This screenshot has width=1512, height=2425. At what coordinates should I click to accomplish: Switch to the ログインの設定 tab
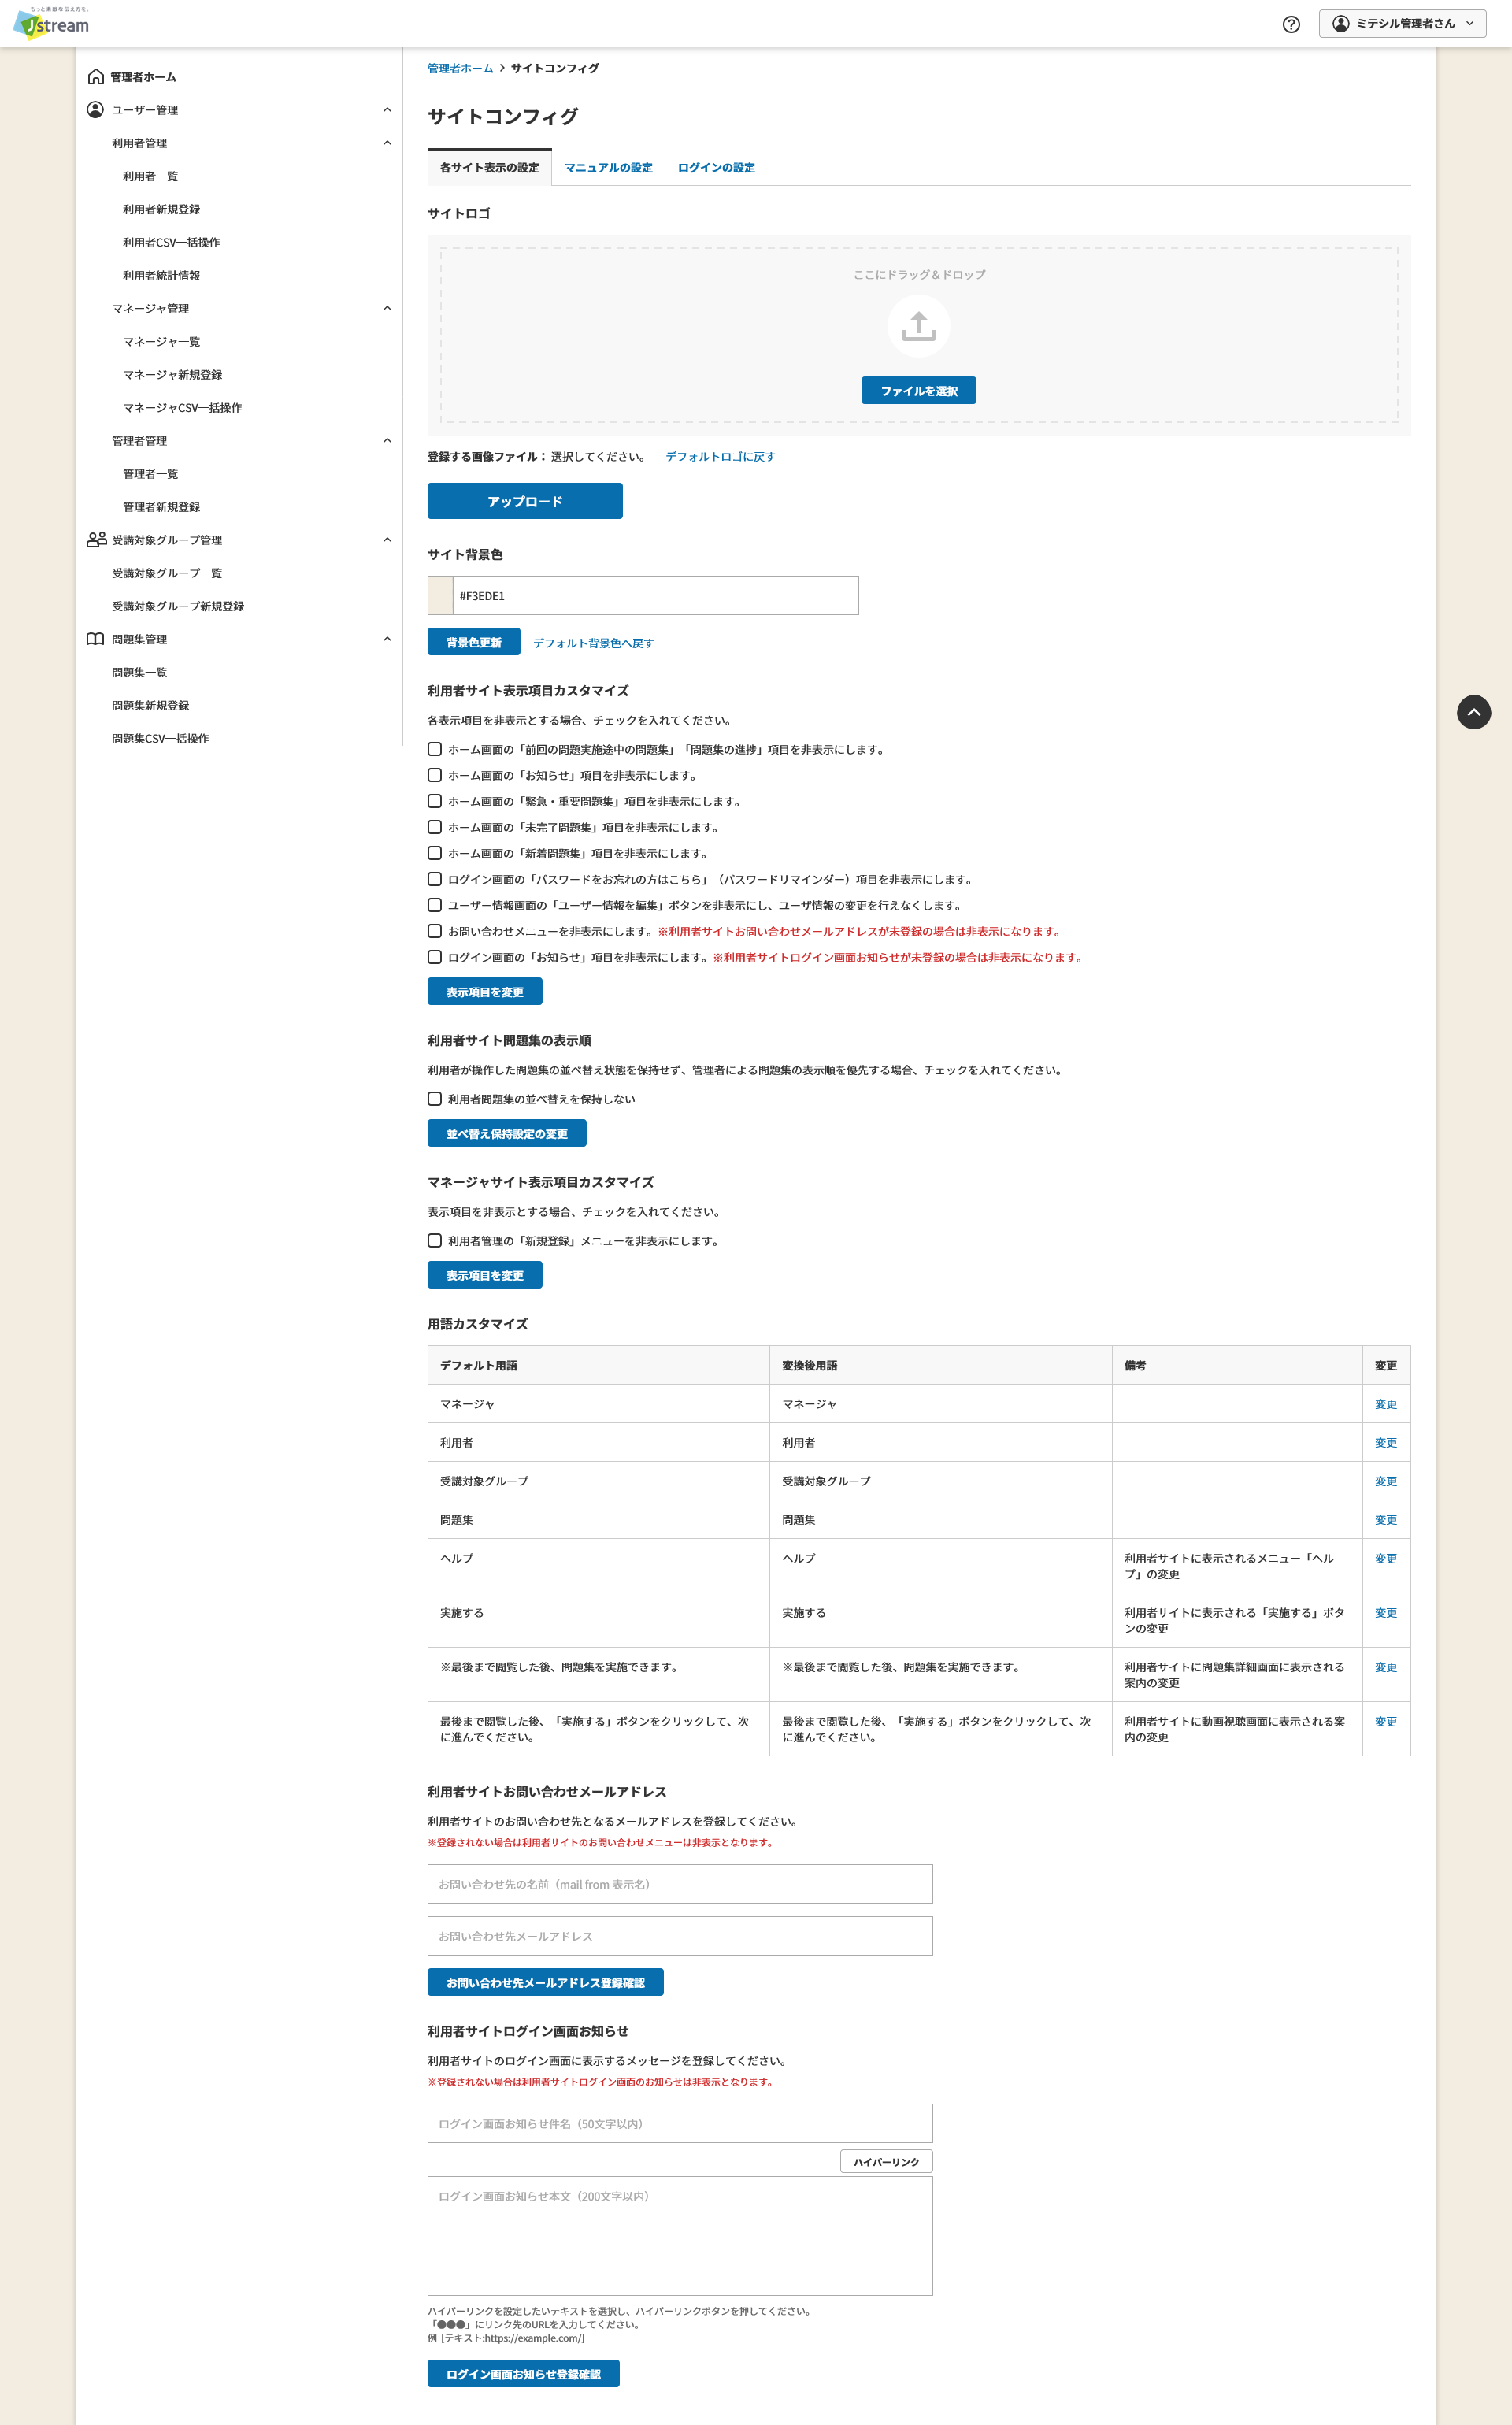pyautogui.click(x=716, y=168)
